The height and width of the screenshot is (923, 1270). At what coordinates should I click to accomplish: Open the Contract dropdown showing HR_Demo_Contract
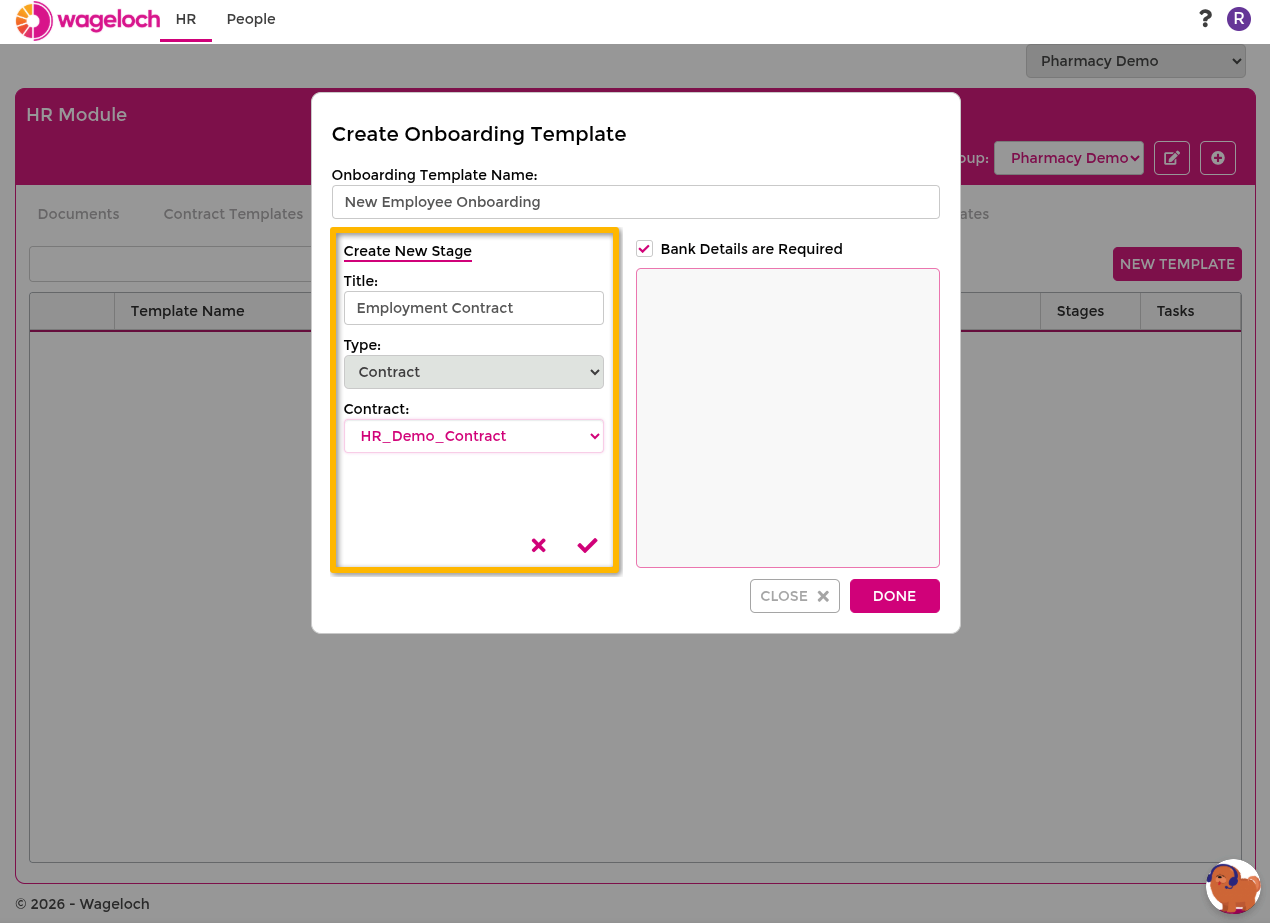(x=474, y=436)
